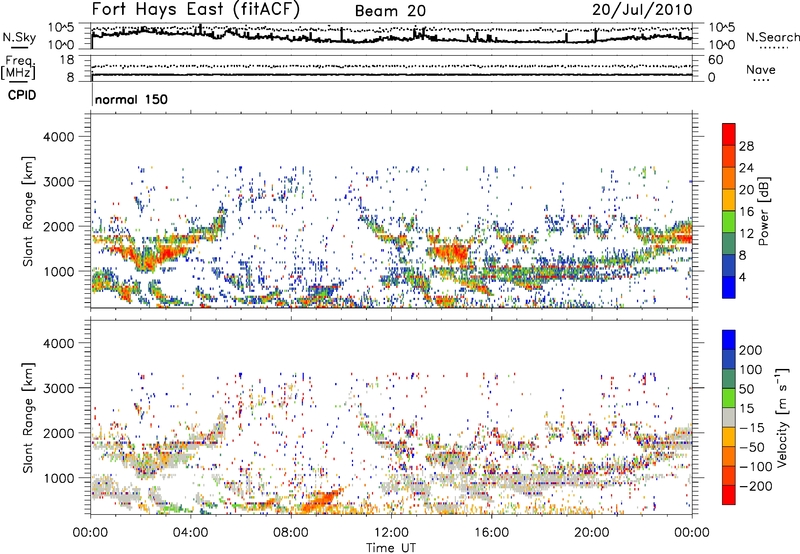This screenshot has height=554, width=800.
Task: Click the '-15' tick on the velocity colorbar
Action: pos(752,428)
